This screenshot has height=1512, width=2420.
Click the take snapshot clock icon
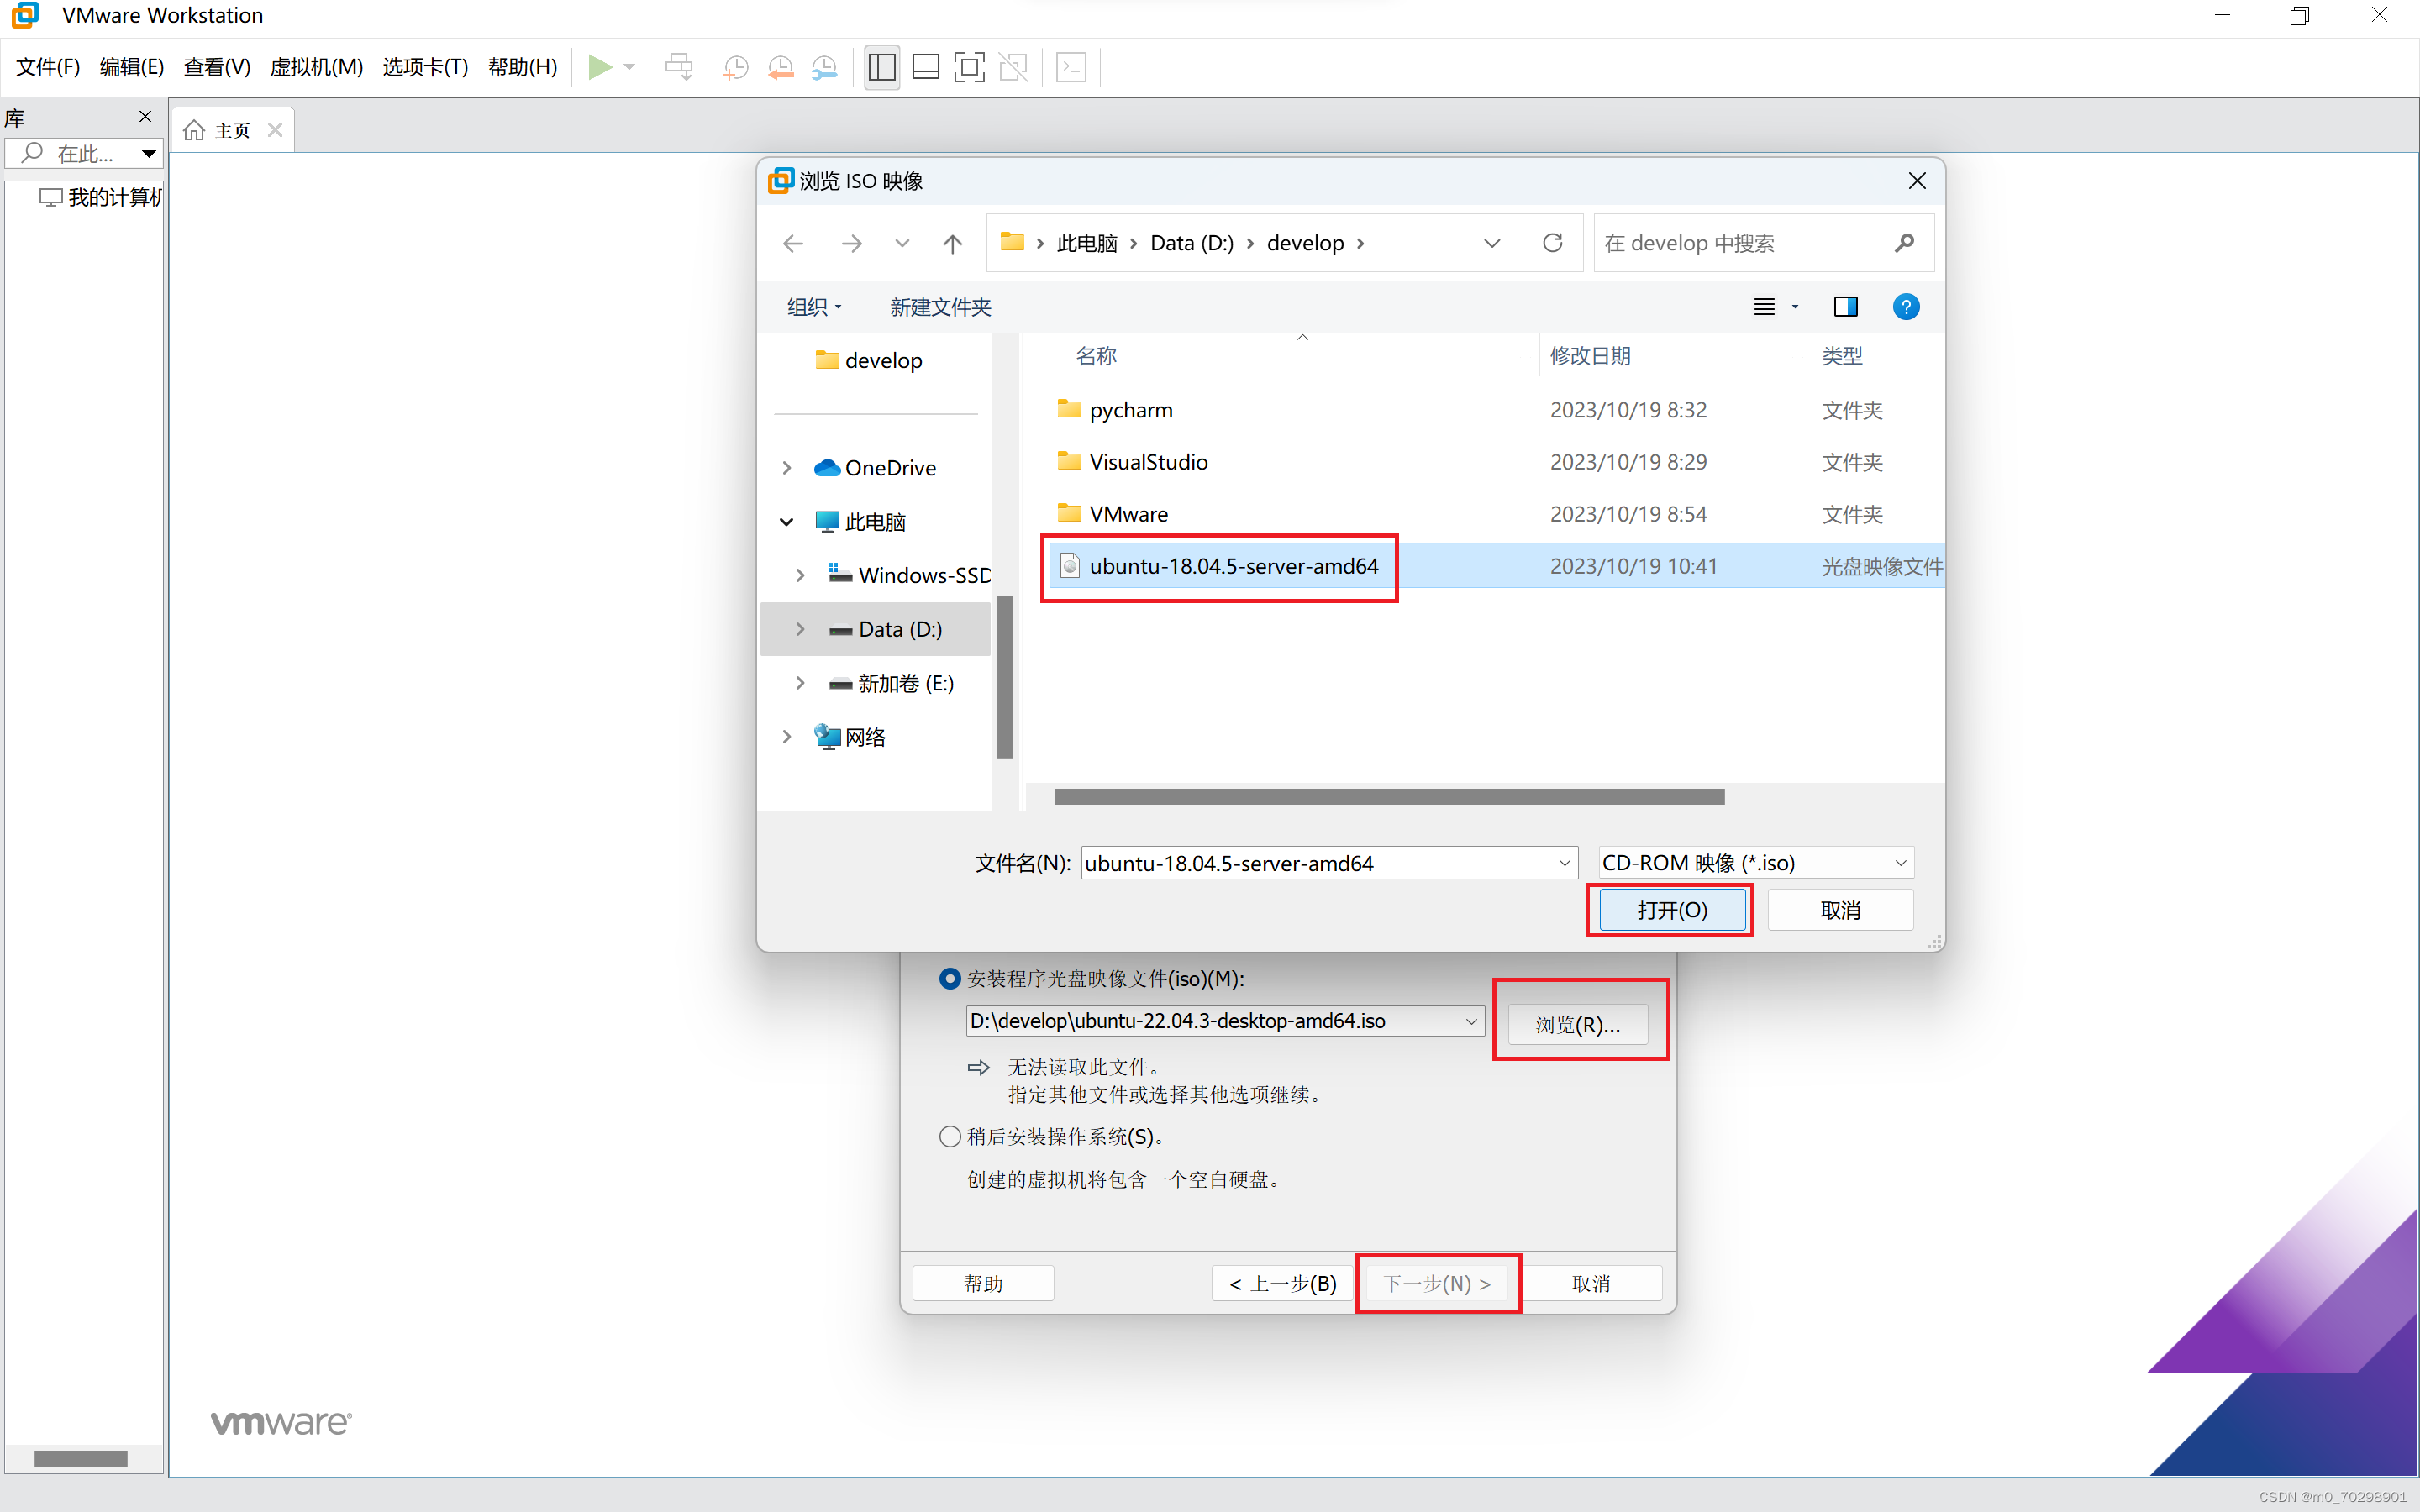pyautogui.click(x=735, y=67)
